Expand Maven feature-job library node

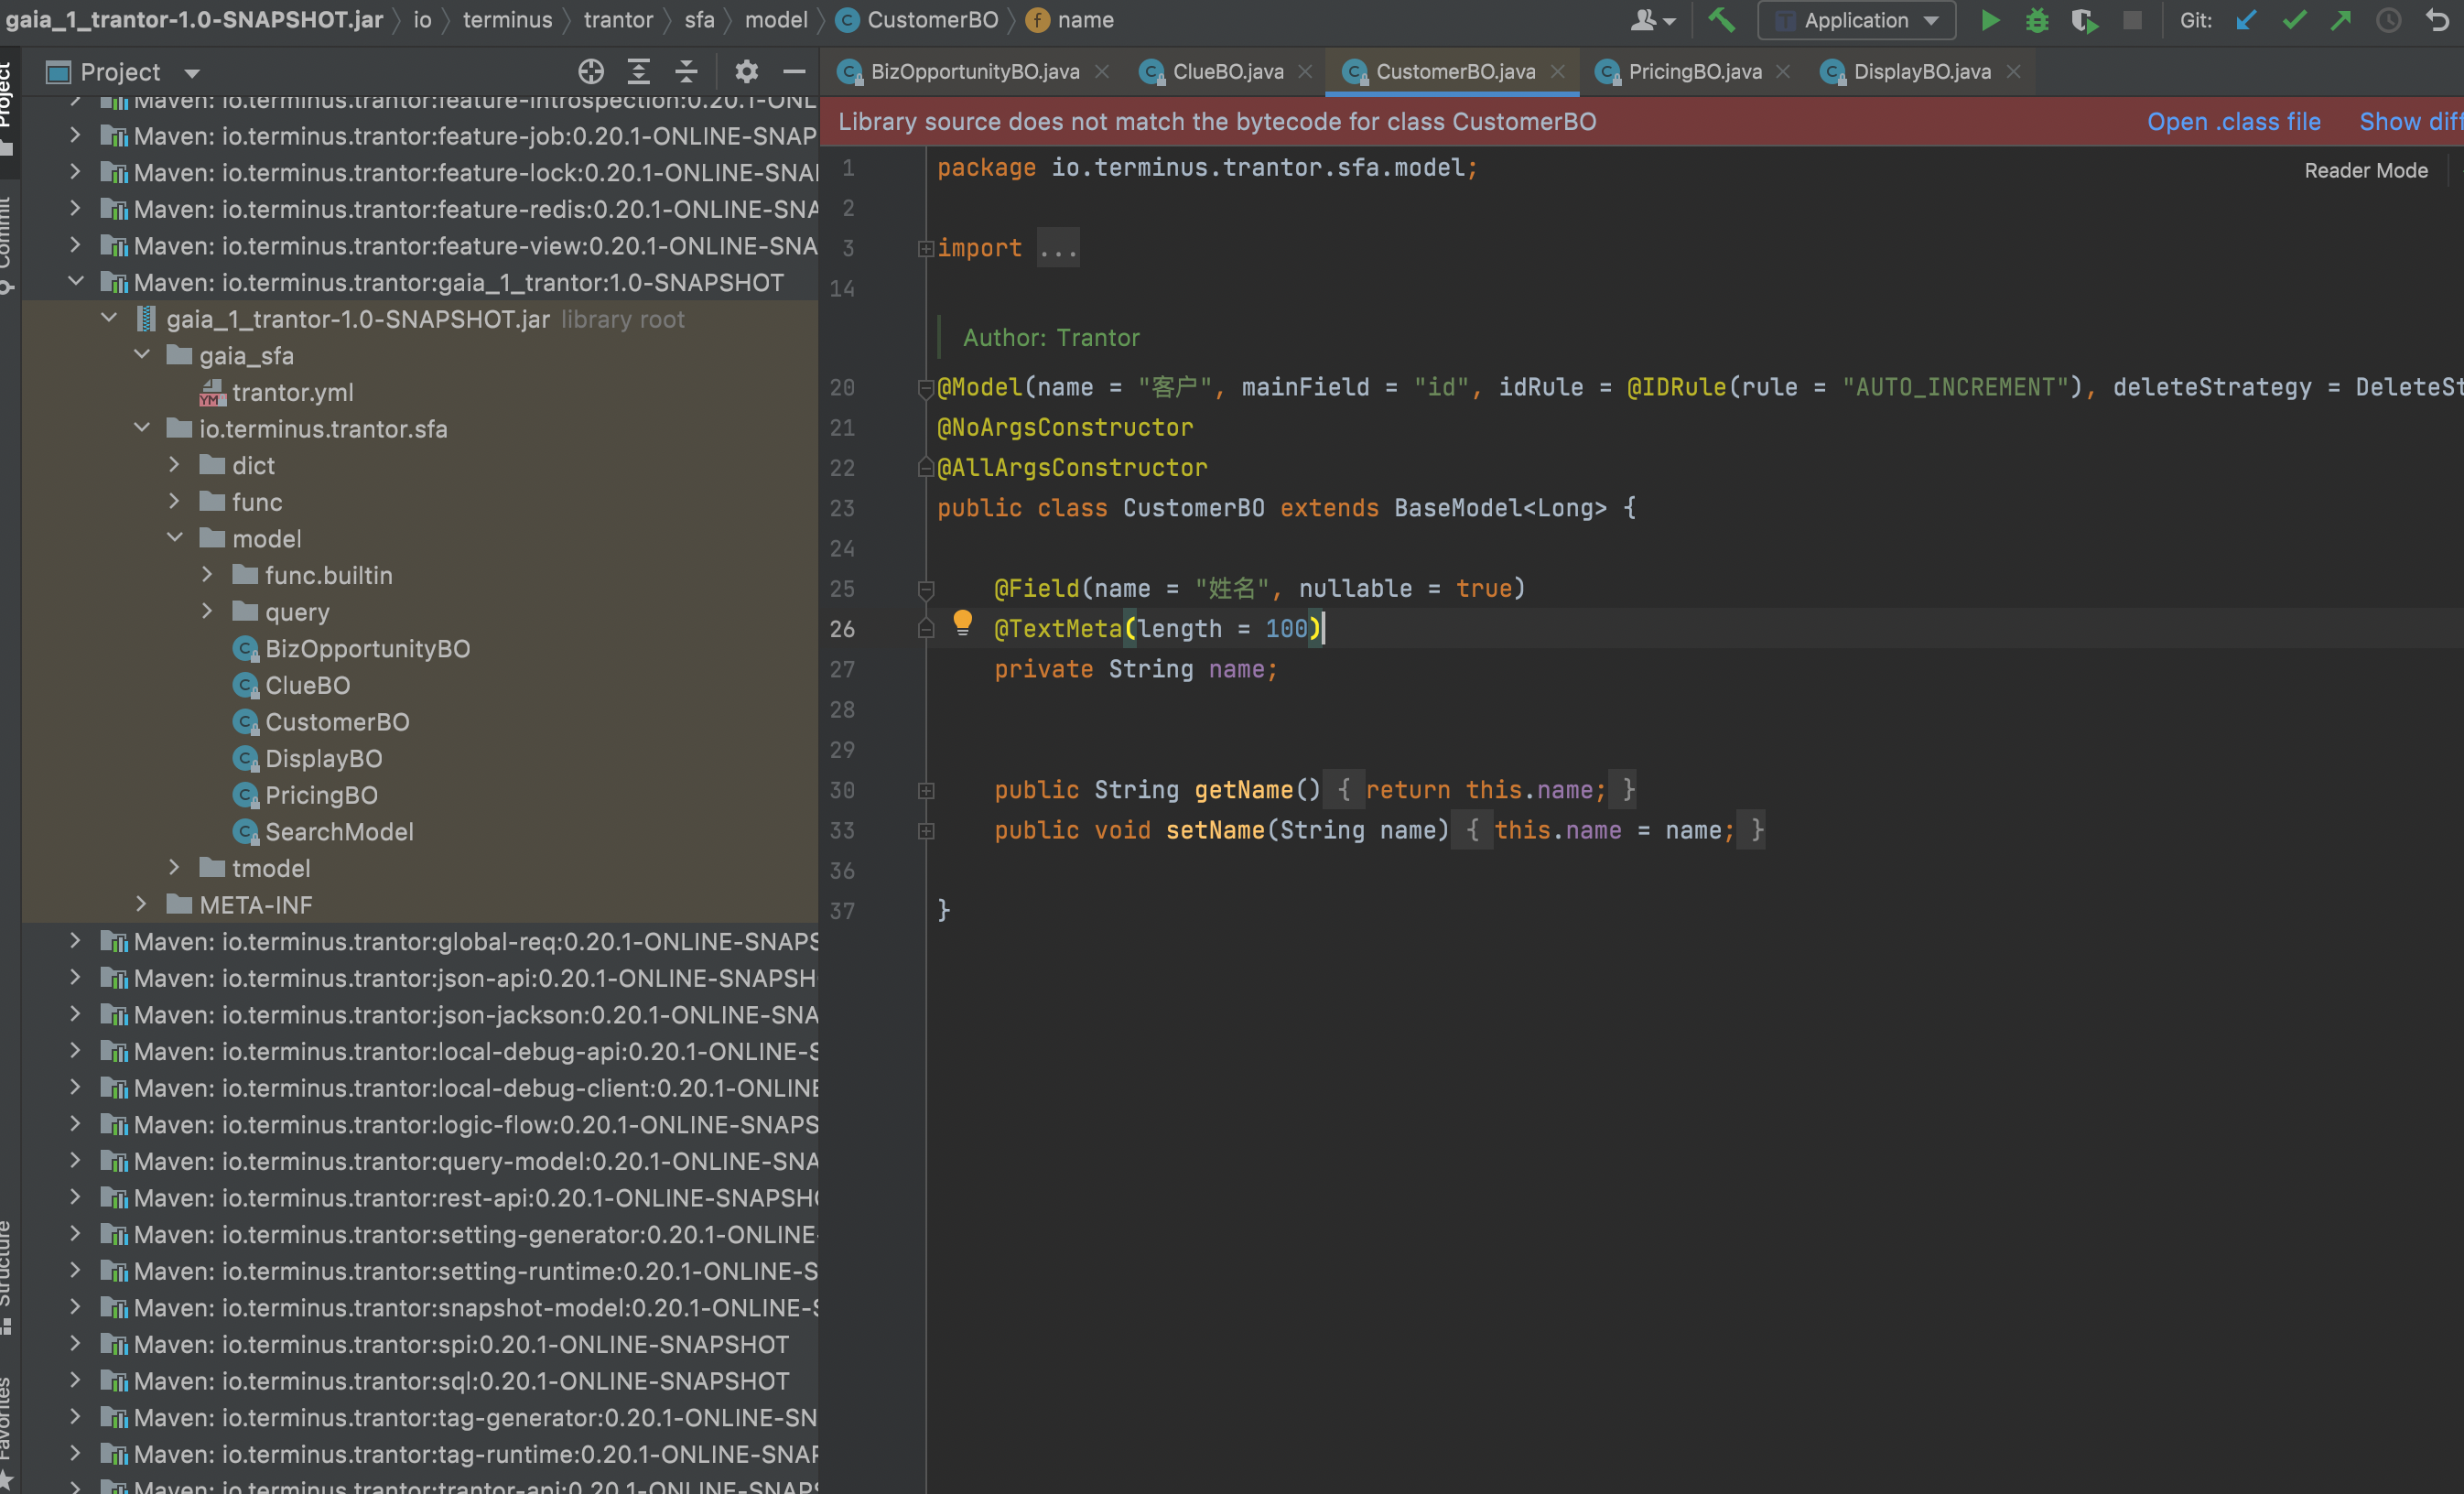pyautogui.click(x=75, y=135)
